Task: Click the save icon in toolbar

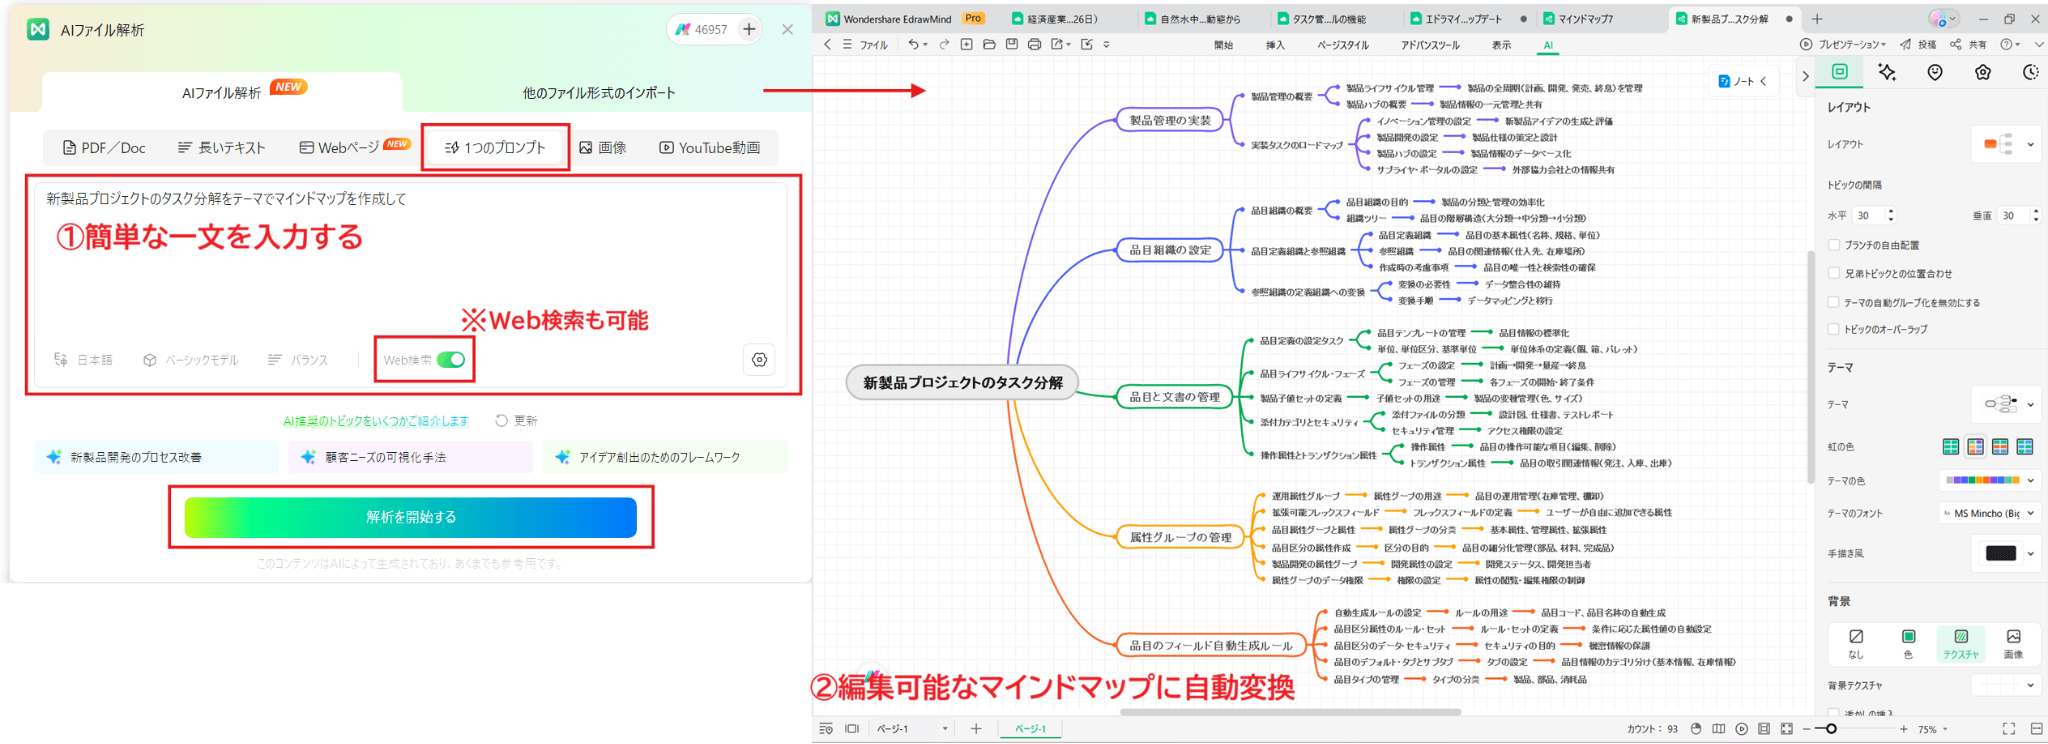Action: [x=1011, y=45]
